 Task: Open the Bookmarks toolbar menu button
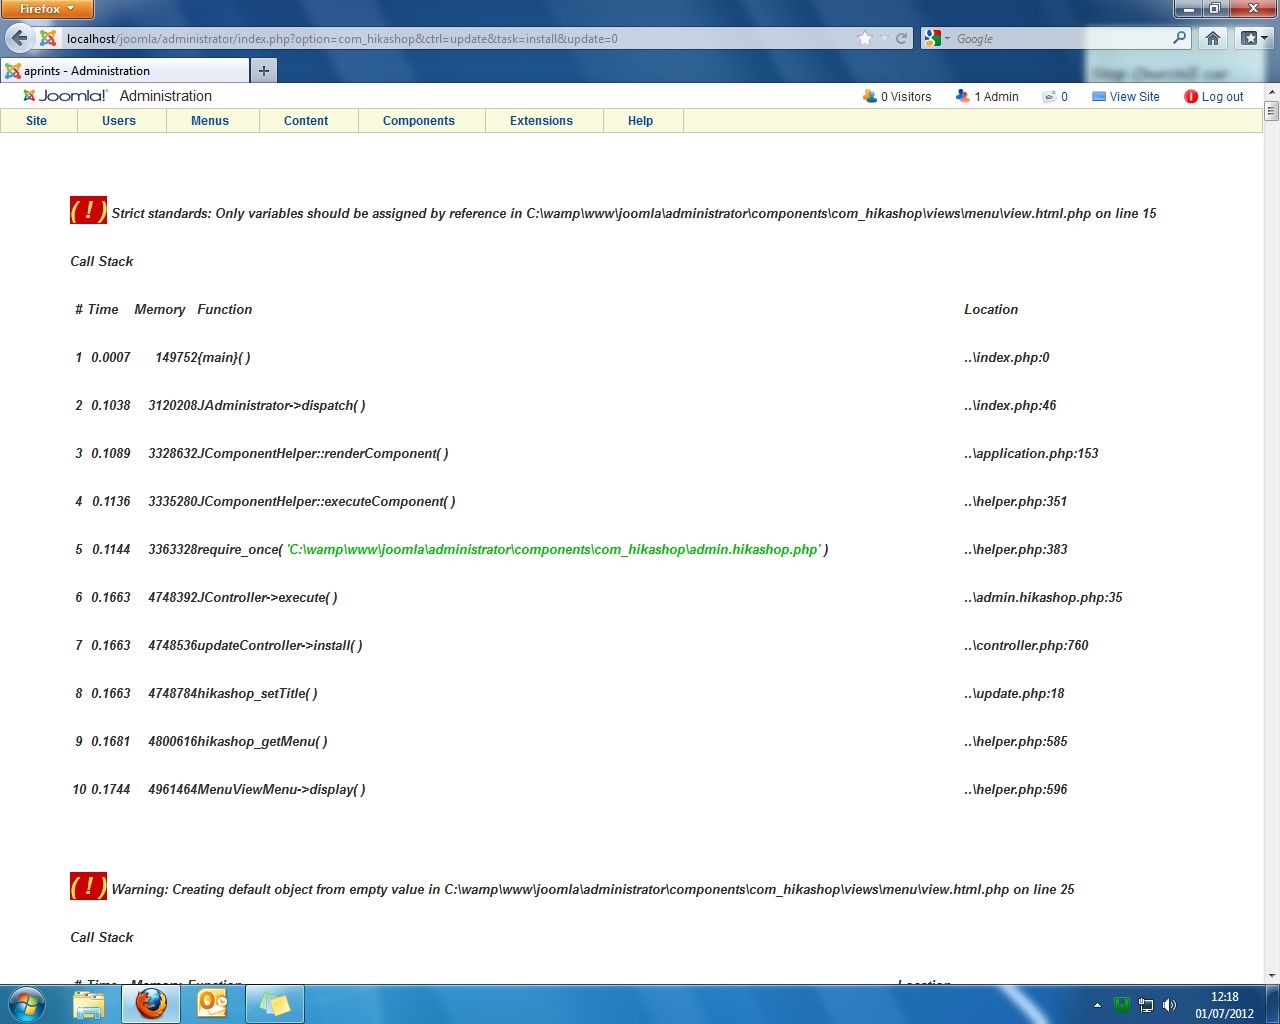coord(1253,38)
